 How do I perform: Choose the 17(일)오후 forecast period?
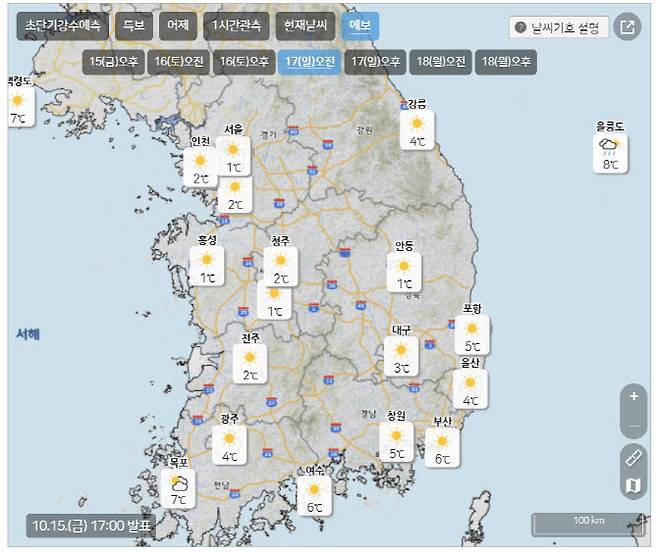tap(375, 62)
